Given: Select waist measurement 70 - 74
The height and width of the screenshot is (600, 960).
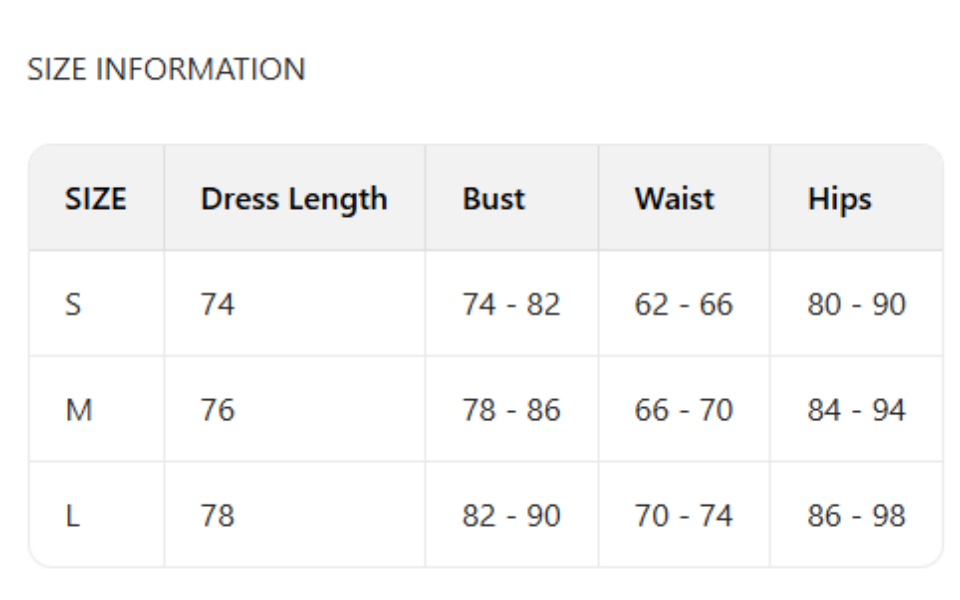Looking at the screenshot, I should (x=683, y=516).
